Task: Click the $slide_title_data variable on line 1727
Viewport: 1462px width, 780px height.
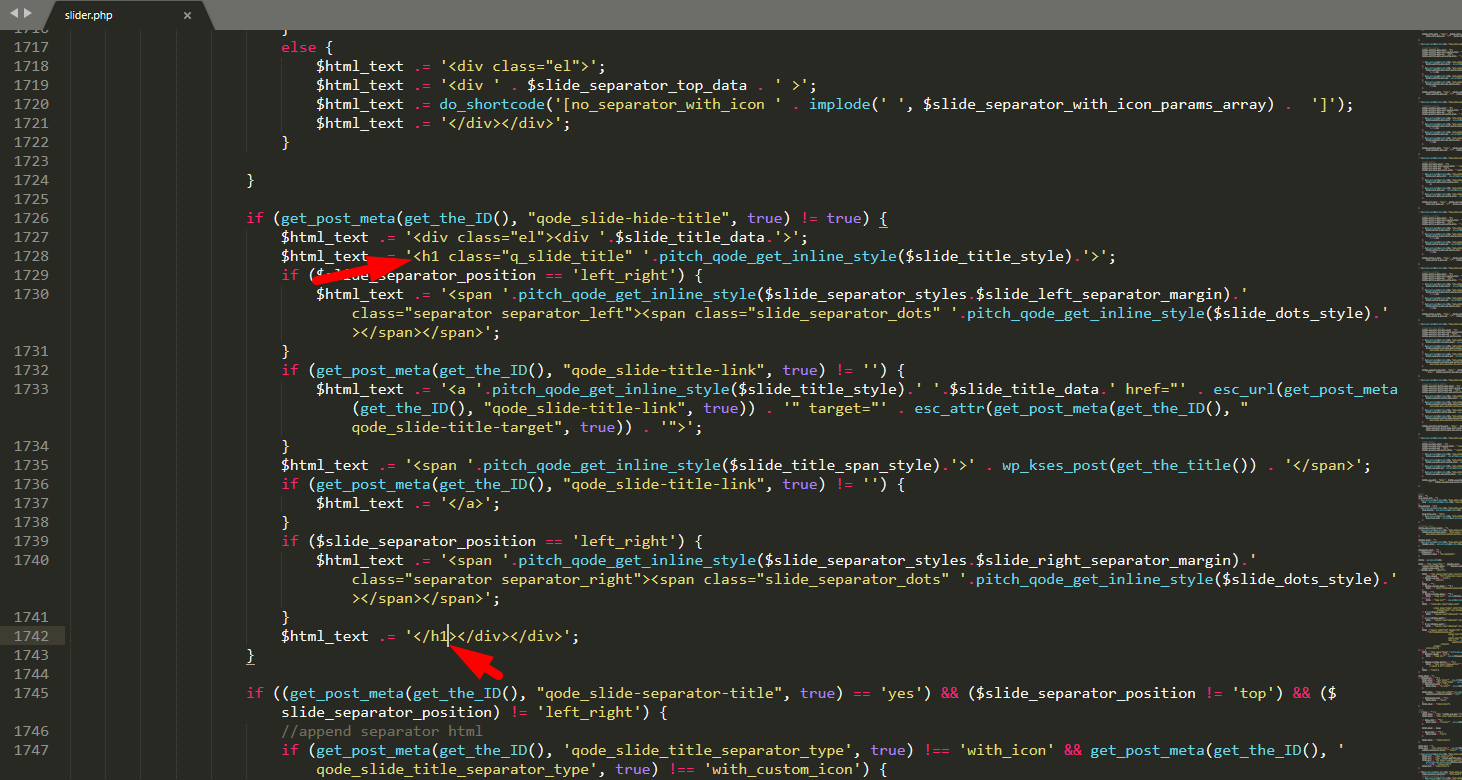Action: click(694, 237)
